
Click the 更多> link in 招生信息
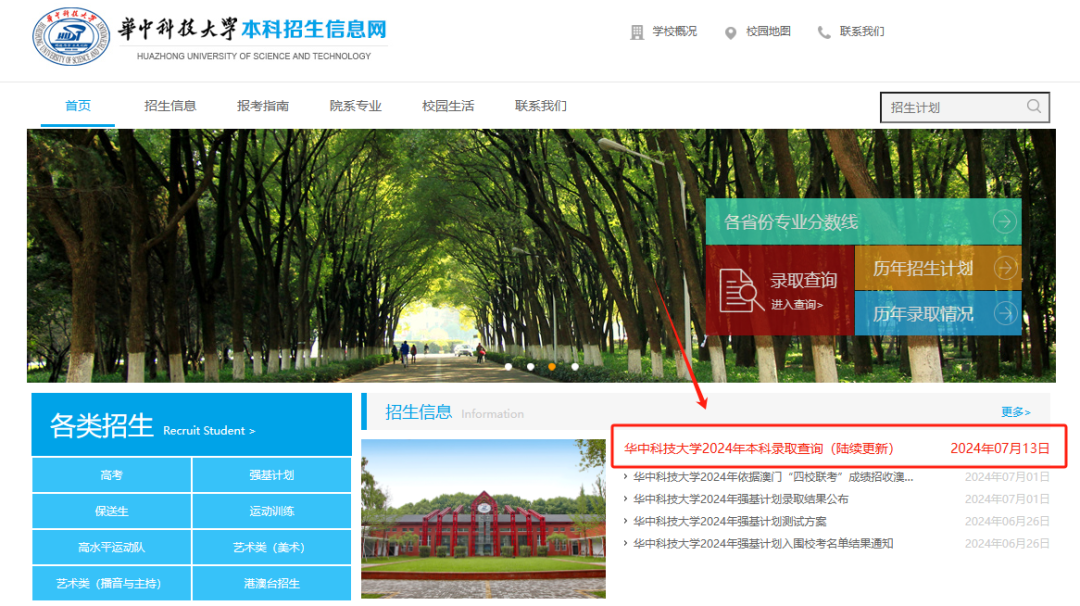[x=1016, y=412]
